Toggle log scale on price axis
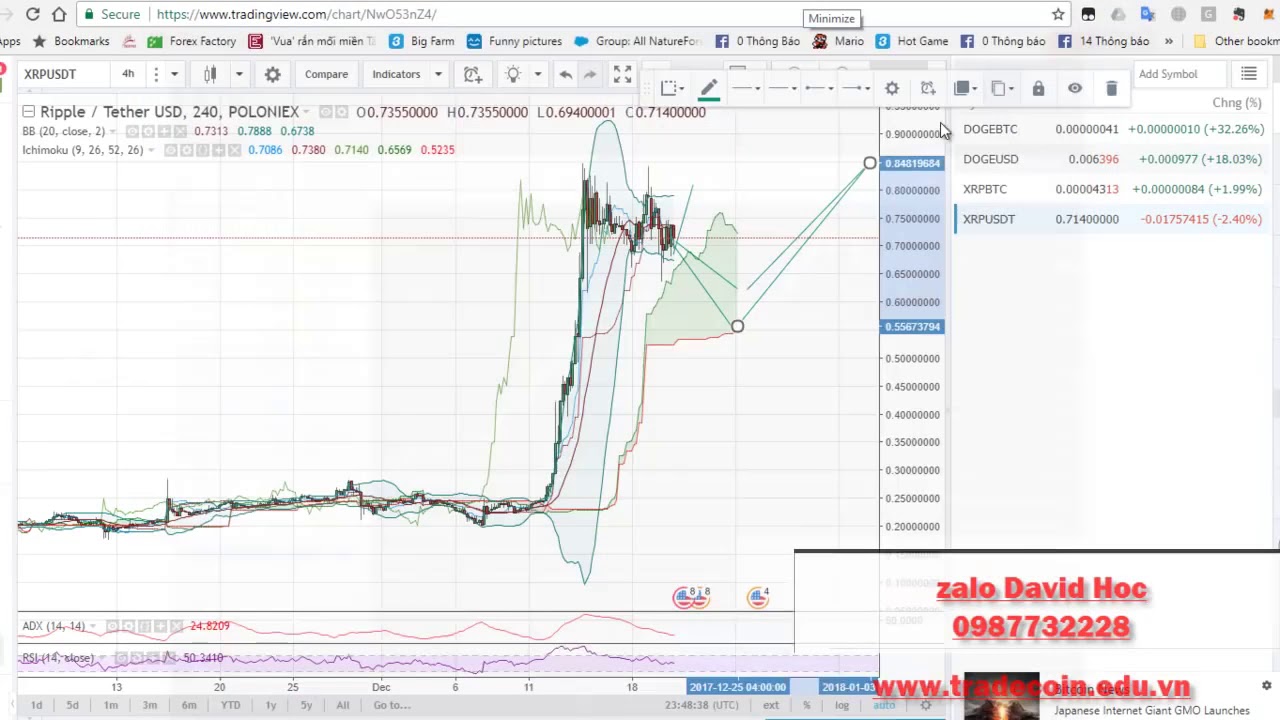This screenshot has height=720, width=1280. [x=842, y=705]
